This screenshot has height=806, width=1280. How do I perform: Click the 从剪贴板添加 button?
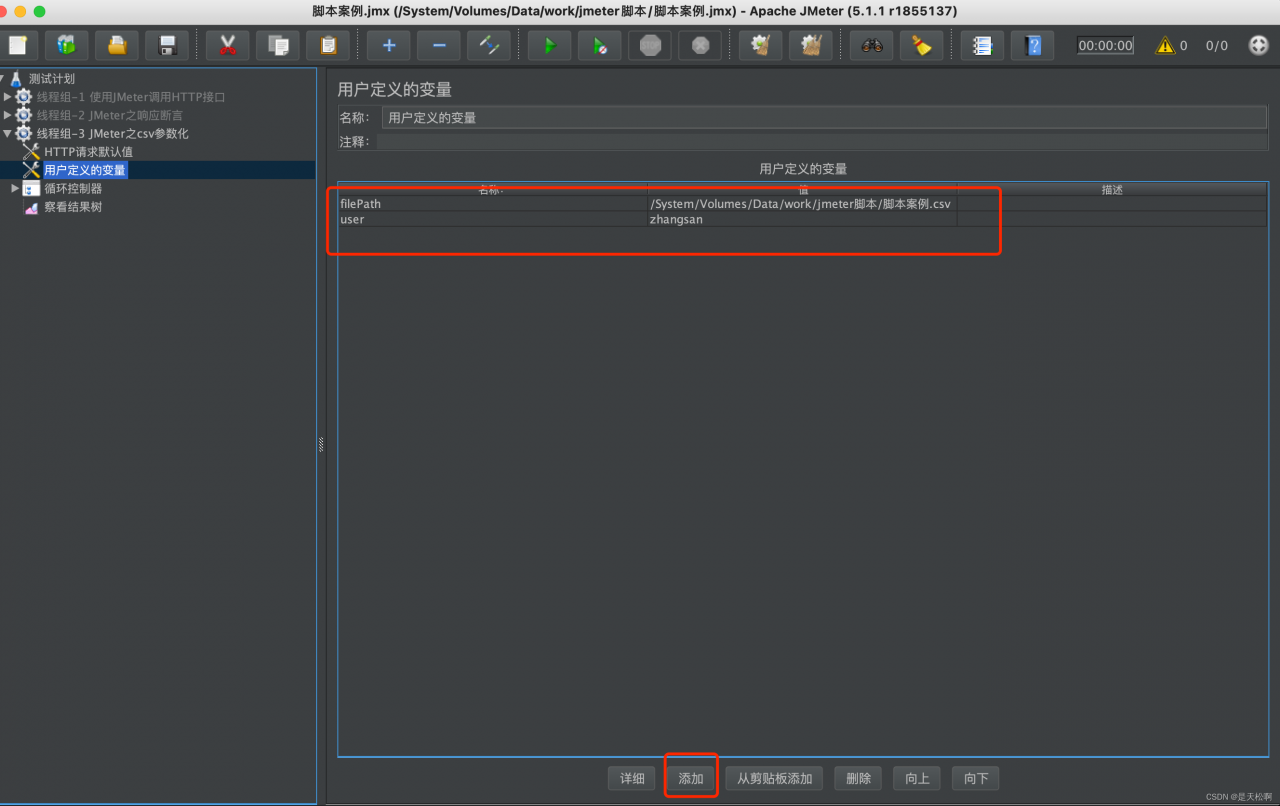[774, 778]
